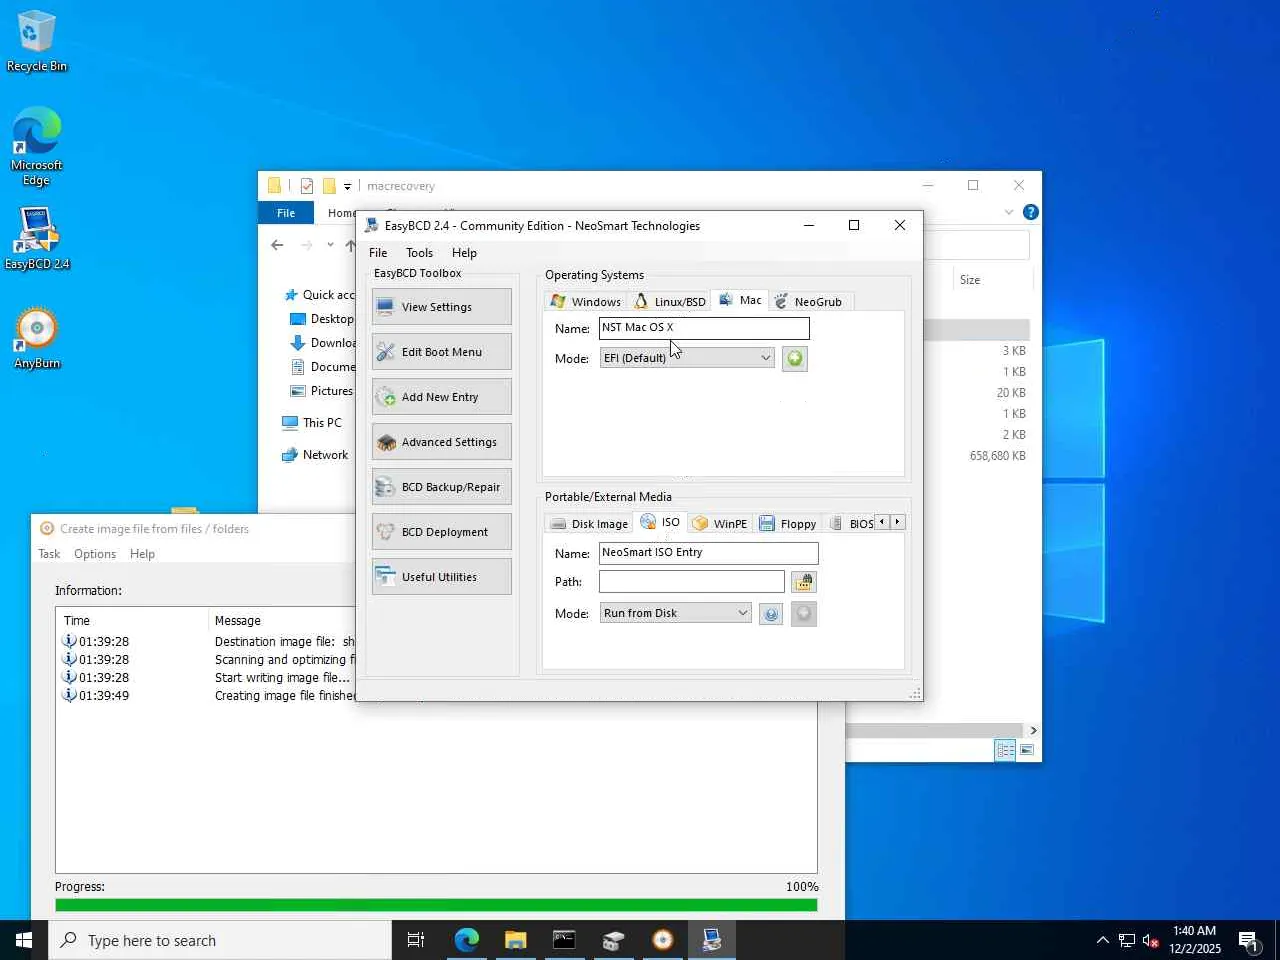Click AnyBurn green progress bar
Viewport: 1280px width, 960px height.
pos(436,905)
